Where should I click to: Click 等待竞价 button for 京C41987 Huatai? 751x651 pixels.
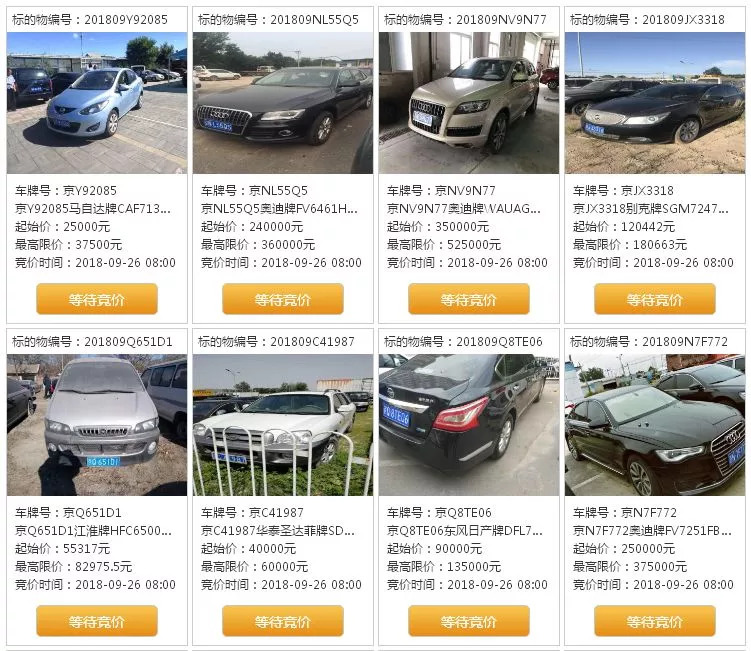click(283, 621)
